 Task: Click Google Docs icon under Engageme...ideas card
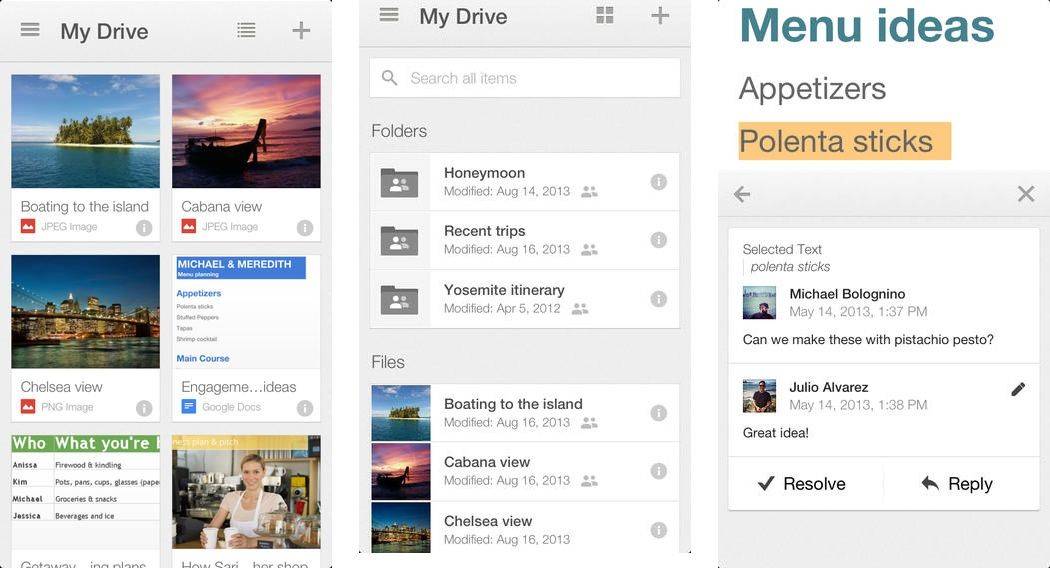point(189,407)
